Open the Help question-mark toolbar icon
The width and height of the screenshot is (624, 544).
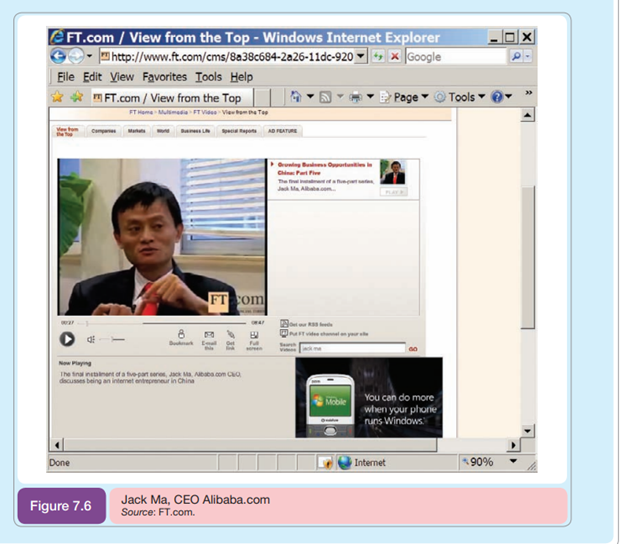[497, 97]
